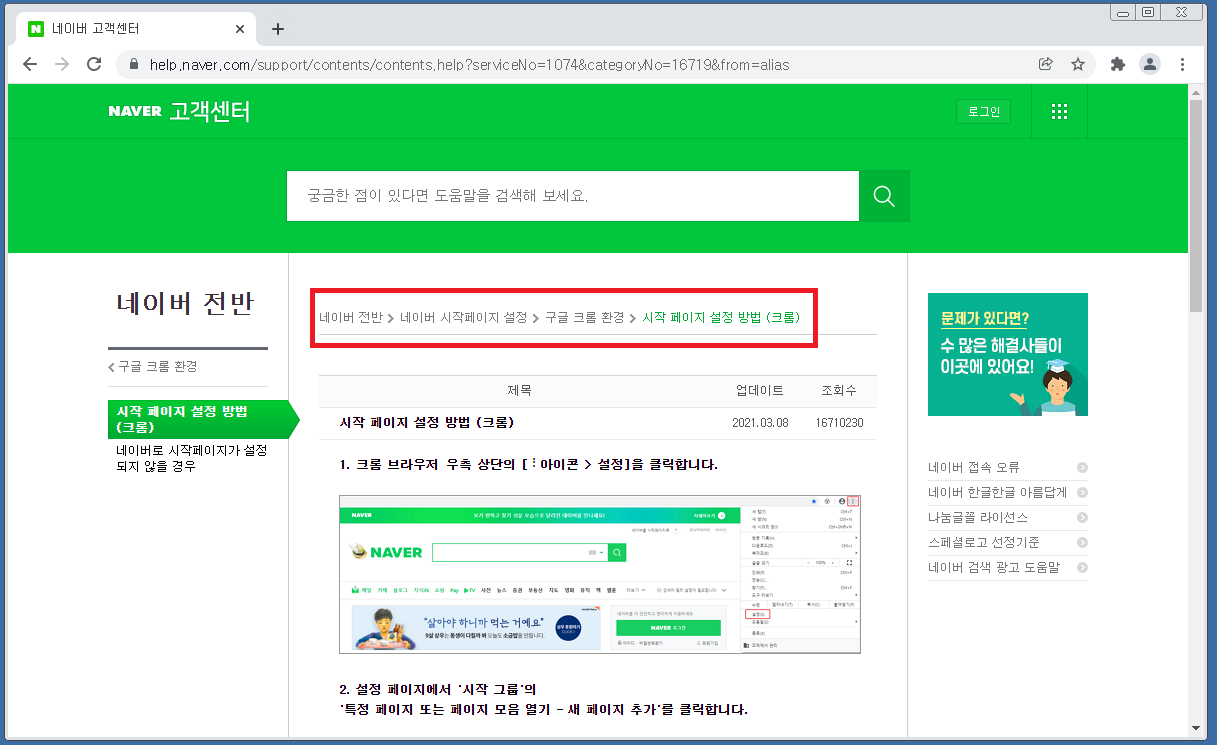The image size is (1217, 745).
Task: Open 나눔글꼴 라이선스 link
Action: pyautogui.click(x=978, y=517)
